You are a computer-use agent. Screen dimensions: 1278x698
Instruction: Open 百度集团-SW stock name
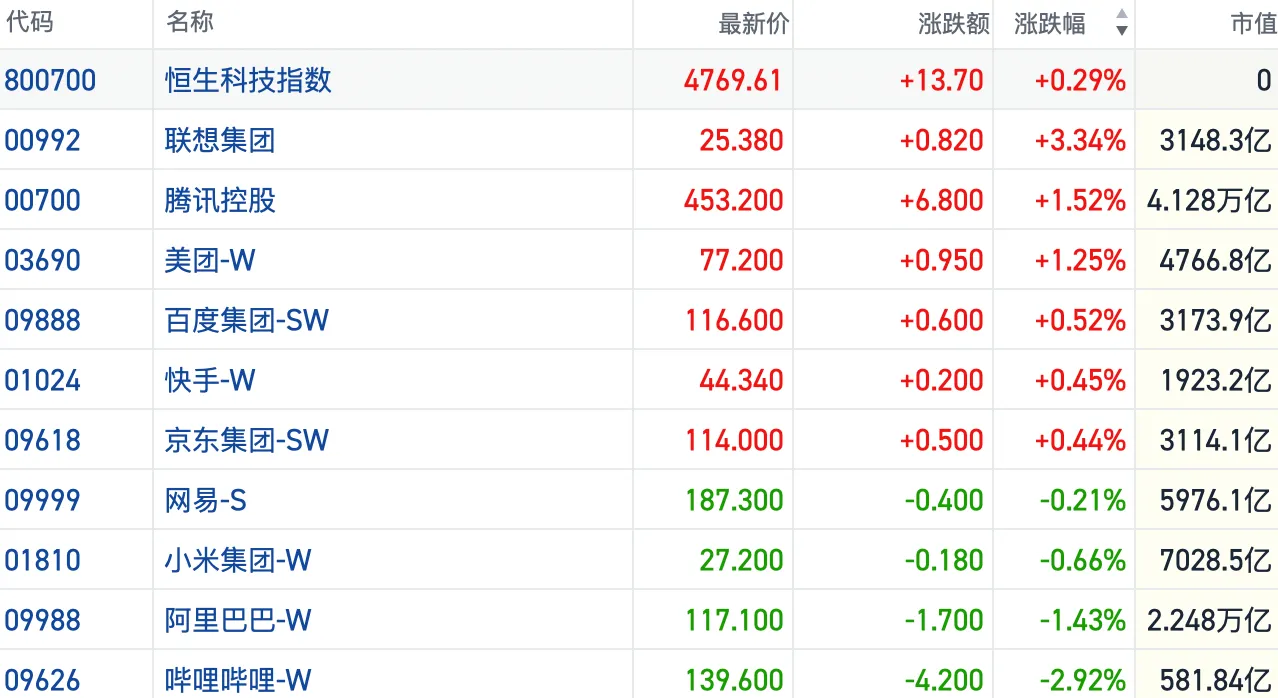pyautogui.click(x=247, y=320)
